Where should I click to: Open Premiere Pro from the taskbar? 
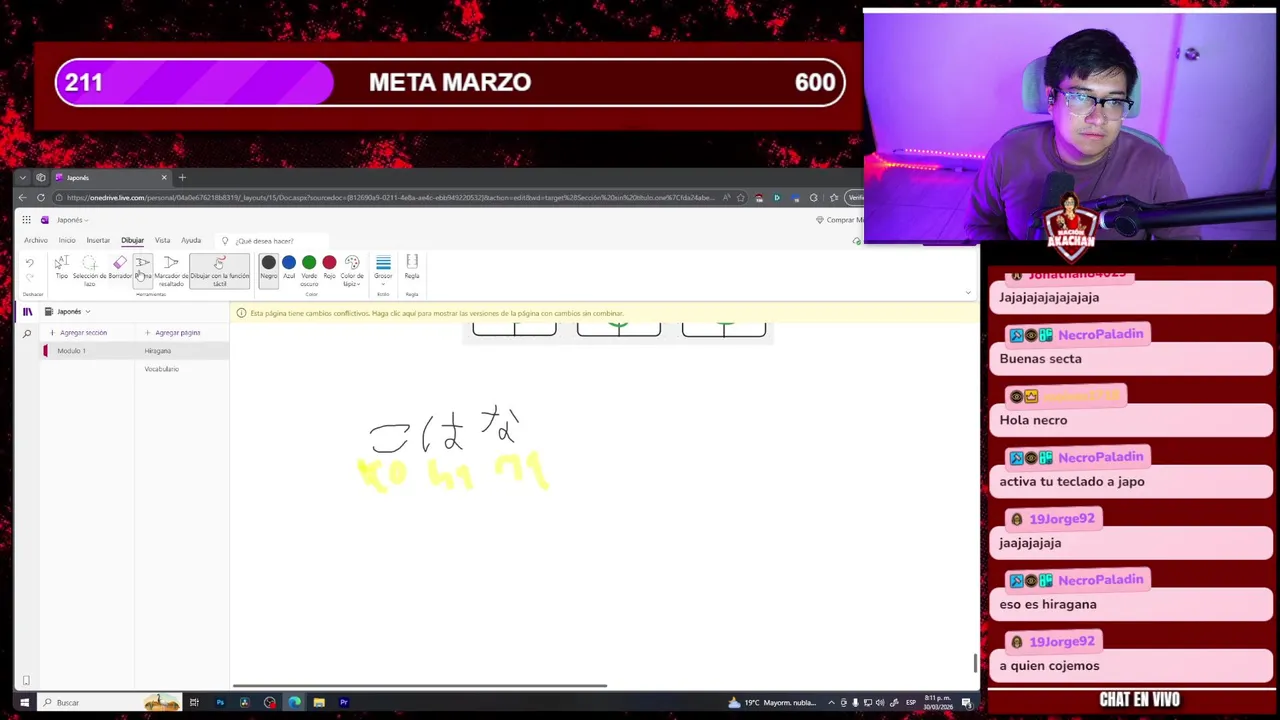pos(344,703)
